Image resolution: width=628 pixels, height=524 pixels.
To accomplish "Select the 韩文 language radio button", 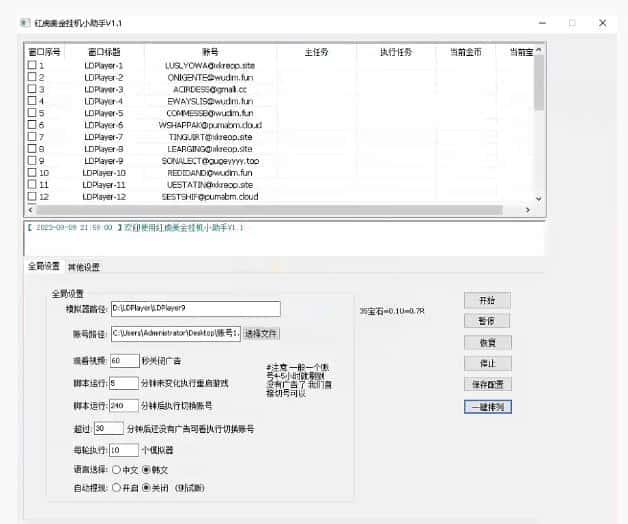I will [x=146, y=468].
